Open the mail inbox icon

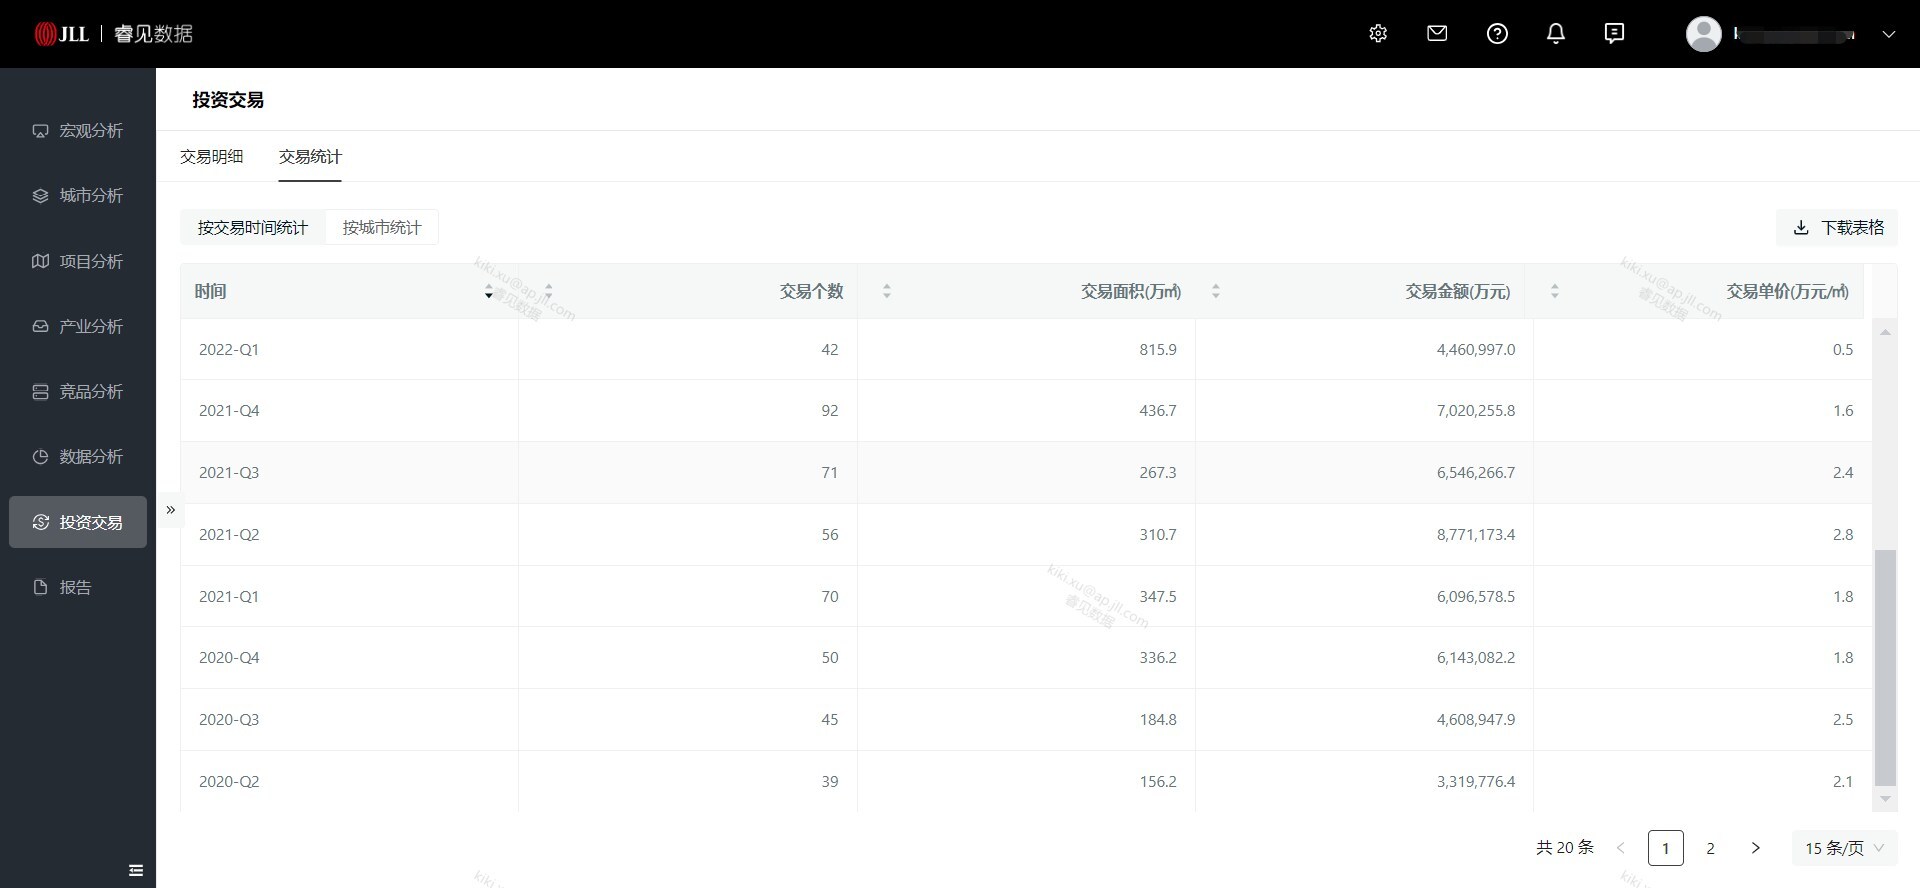pos(1437,34)
